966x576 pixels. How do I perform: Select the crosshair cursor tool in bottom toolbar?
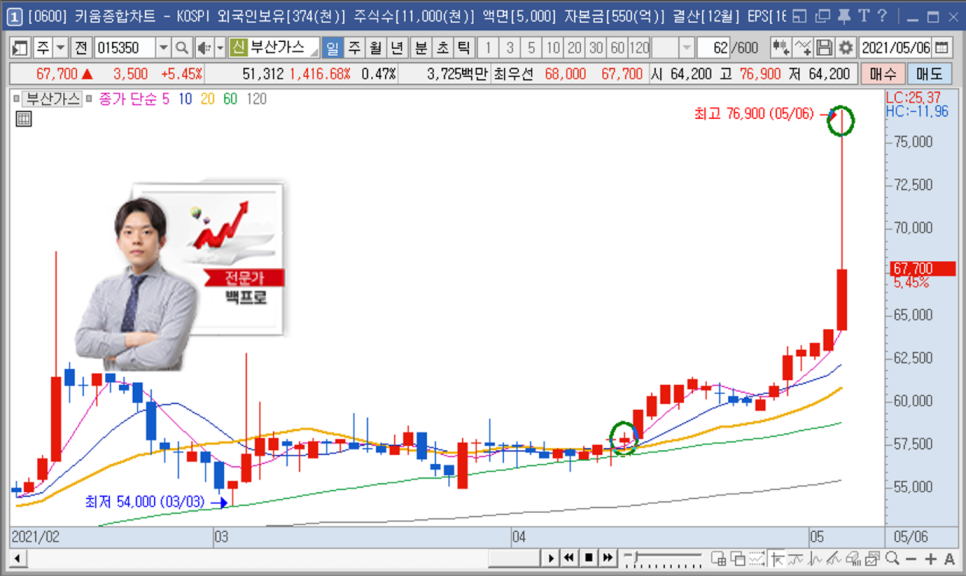point(776,558)
